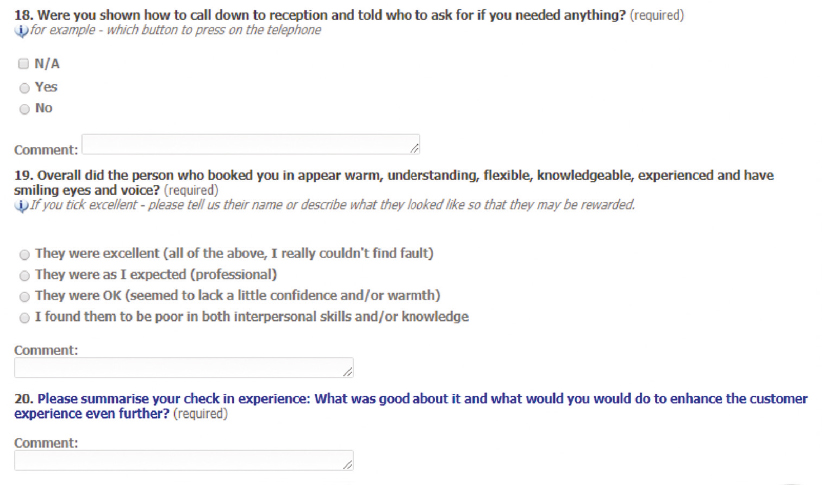Viewport: 822px width, 485px height.
Task: Select the No radio button
Action: click(24, 109)
